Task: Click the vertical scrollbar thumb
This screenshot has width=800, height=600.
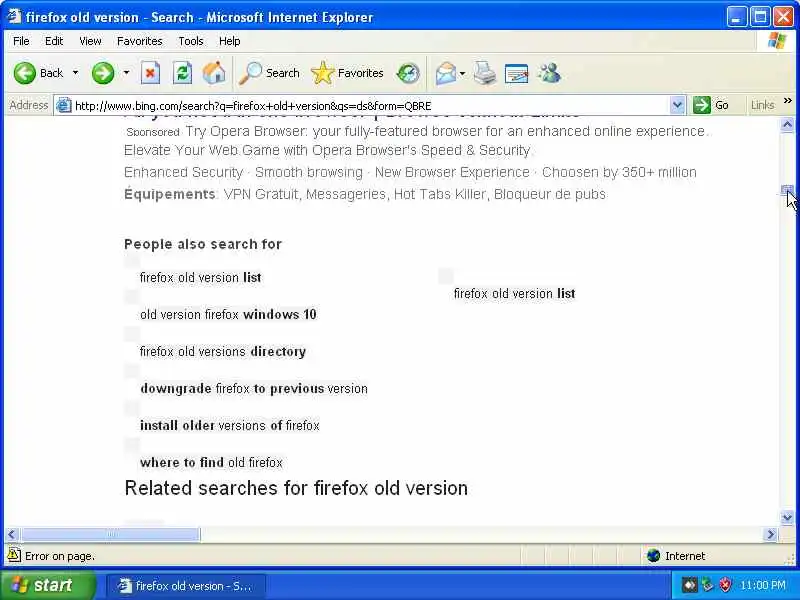Action: tap(787, 190)
